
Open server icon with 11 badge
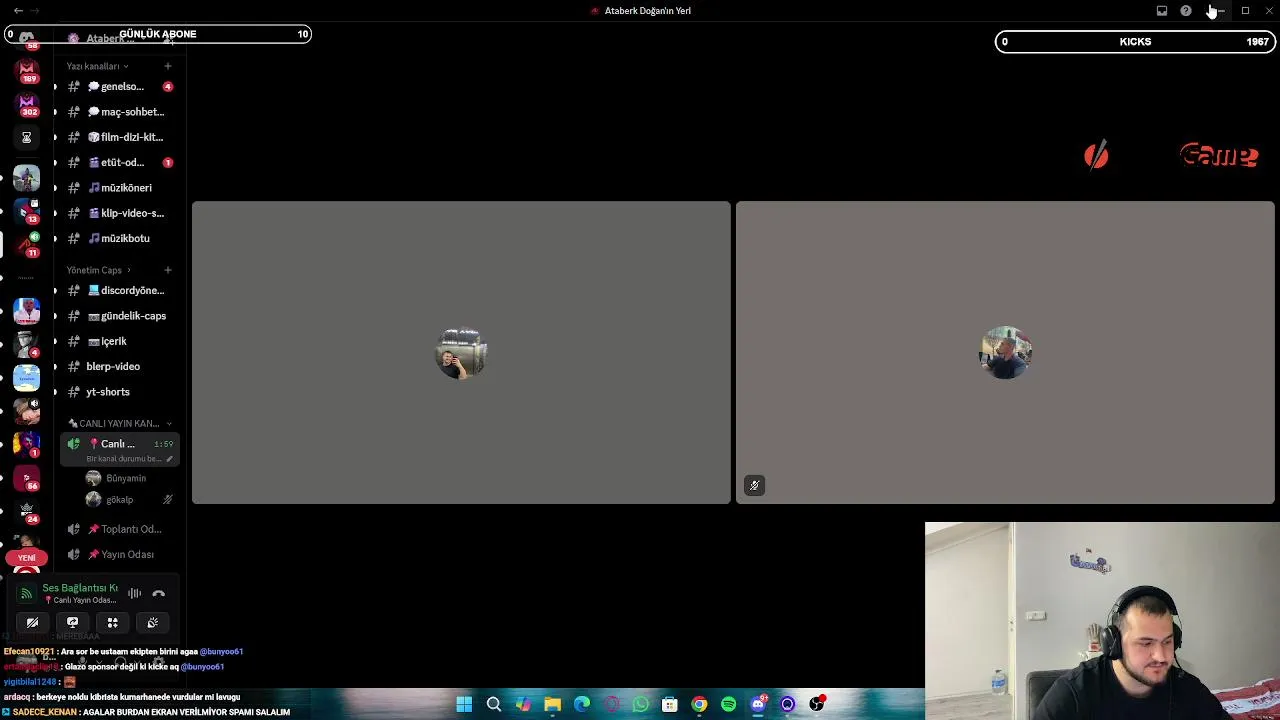point(27,245)
